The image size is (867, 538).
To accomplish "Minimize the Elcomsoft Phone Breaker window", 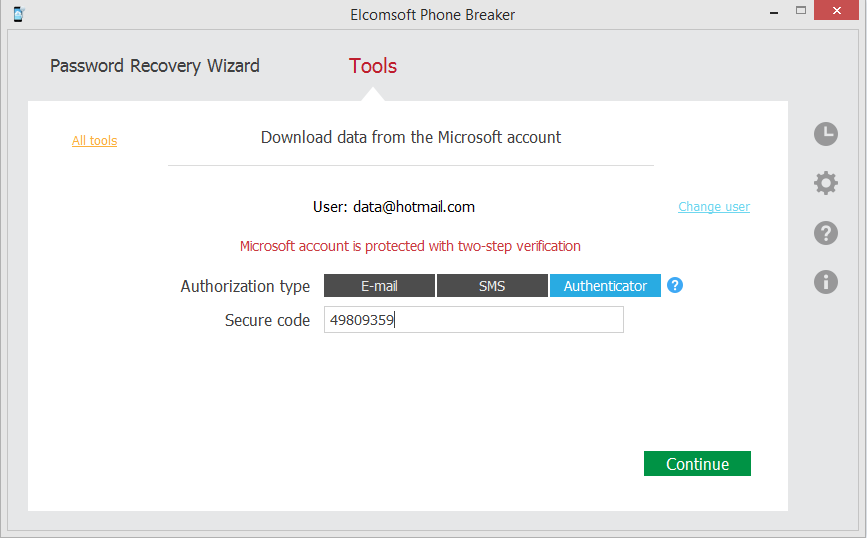I will coord(774,12).
